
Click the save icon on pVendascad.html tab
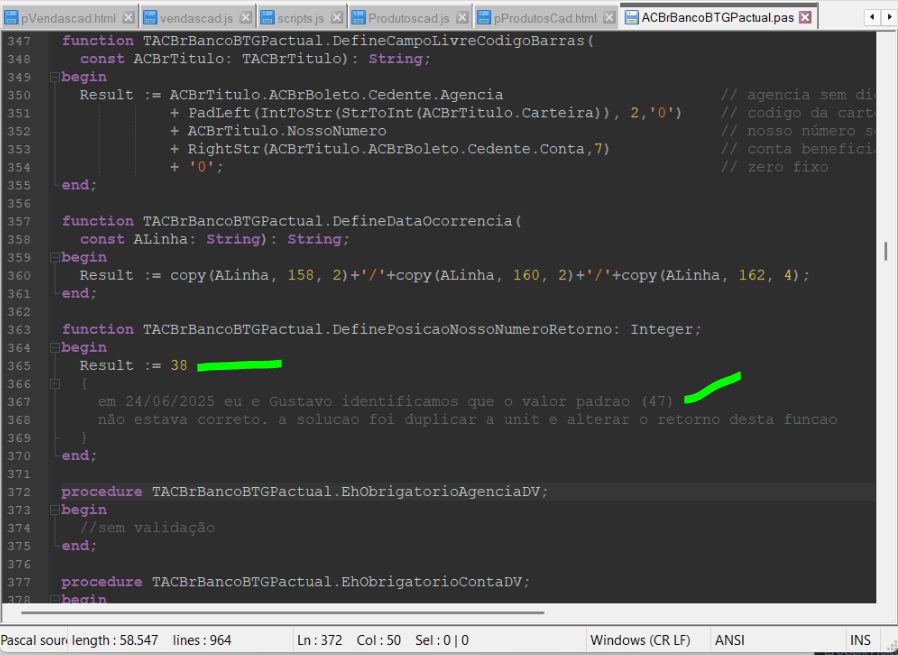coord(11,18)
